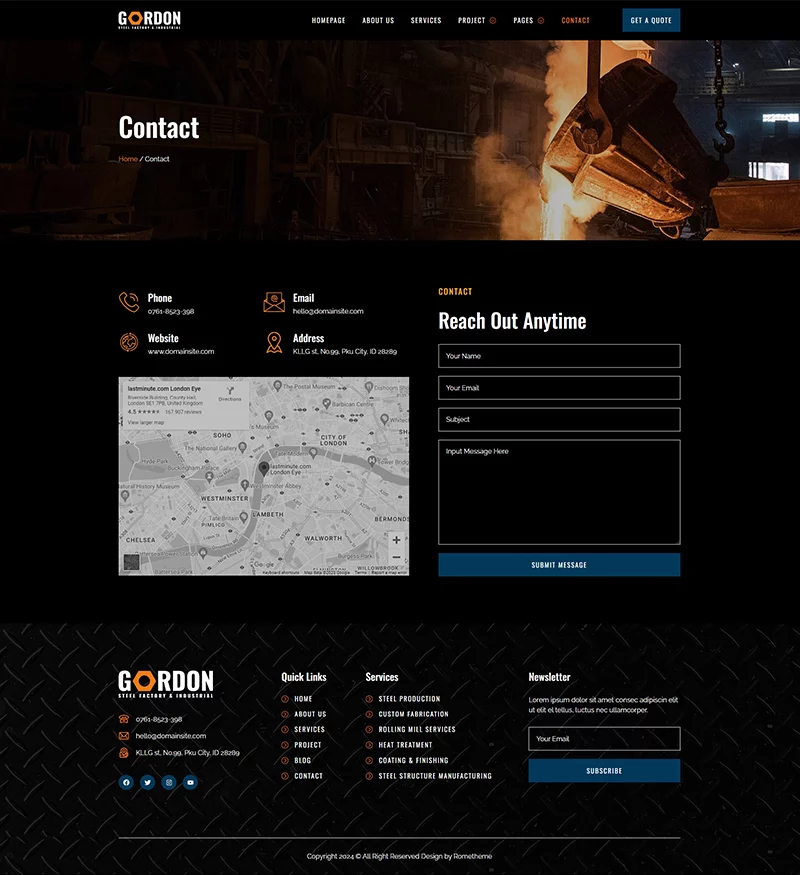Click the map Directions icon

tap(229, 391)
